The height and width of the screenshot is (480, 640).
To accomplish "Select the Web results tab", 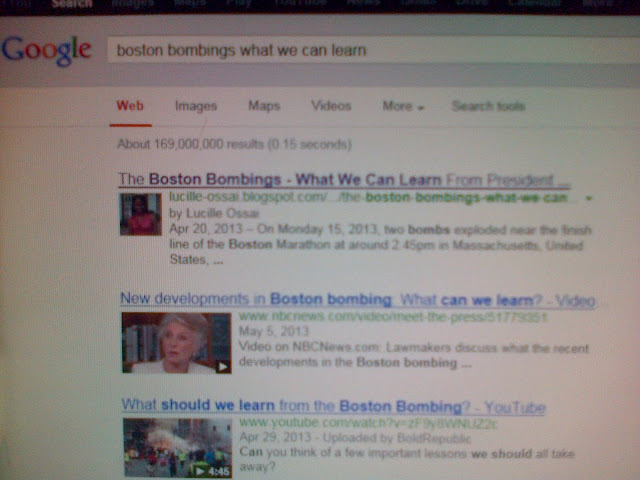I will 130,106.
